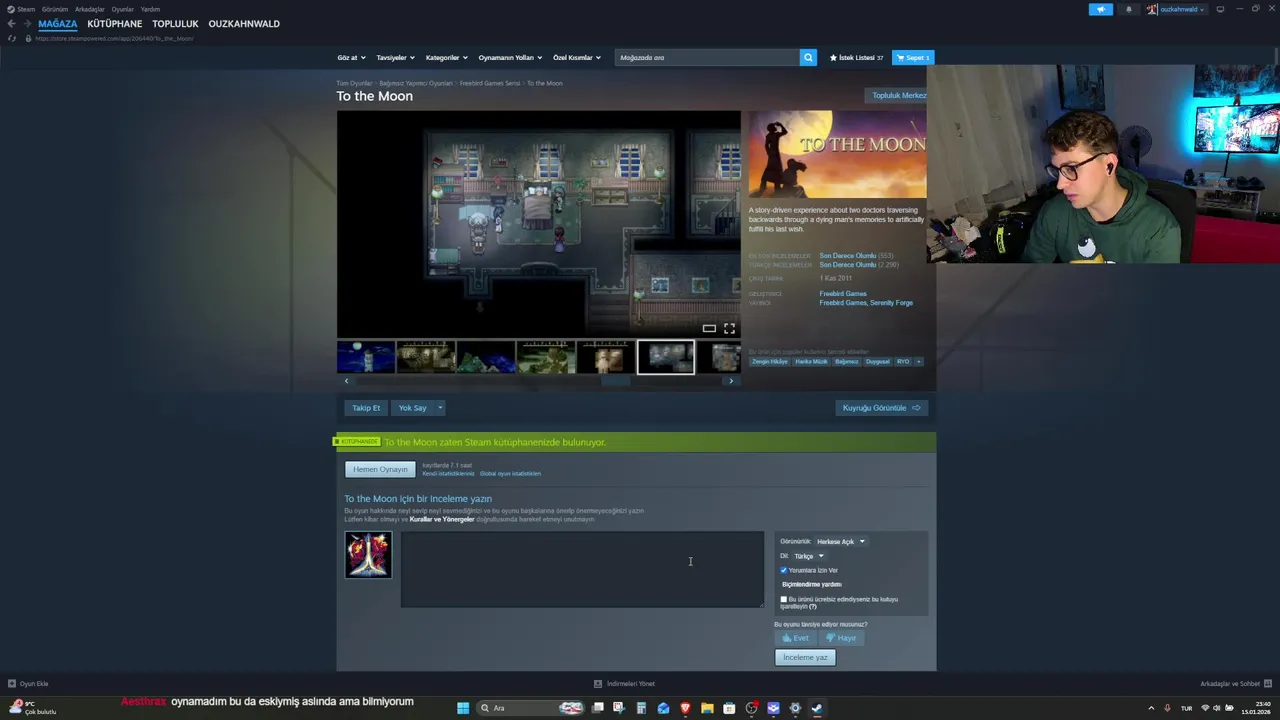Submit with the İnceleme yaz button
1280x720 pixels.
tap(805, 657)
